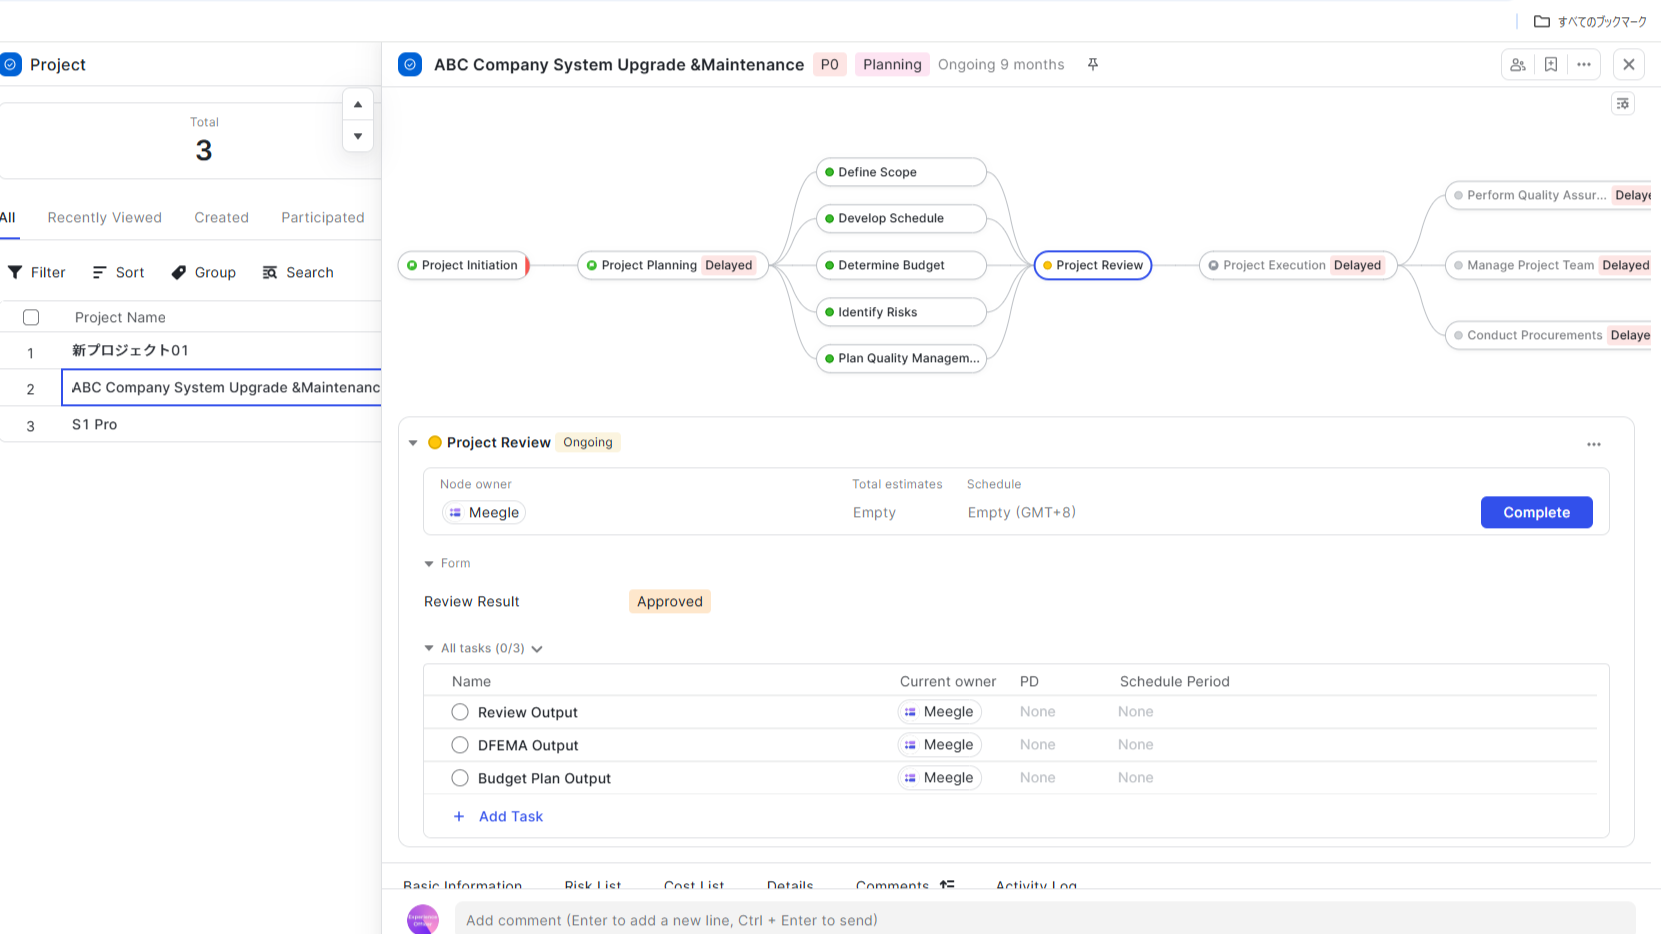The height and width of the screenshot is (934, 1661).
Task: Mark Budget Plan Output task complete
Action: pos(460,778)
